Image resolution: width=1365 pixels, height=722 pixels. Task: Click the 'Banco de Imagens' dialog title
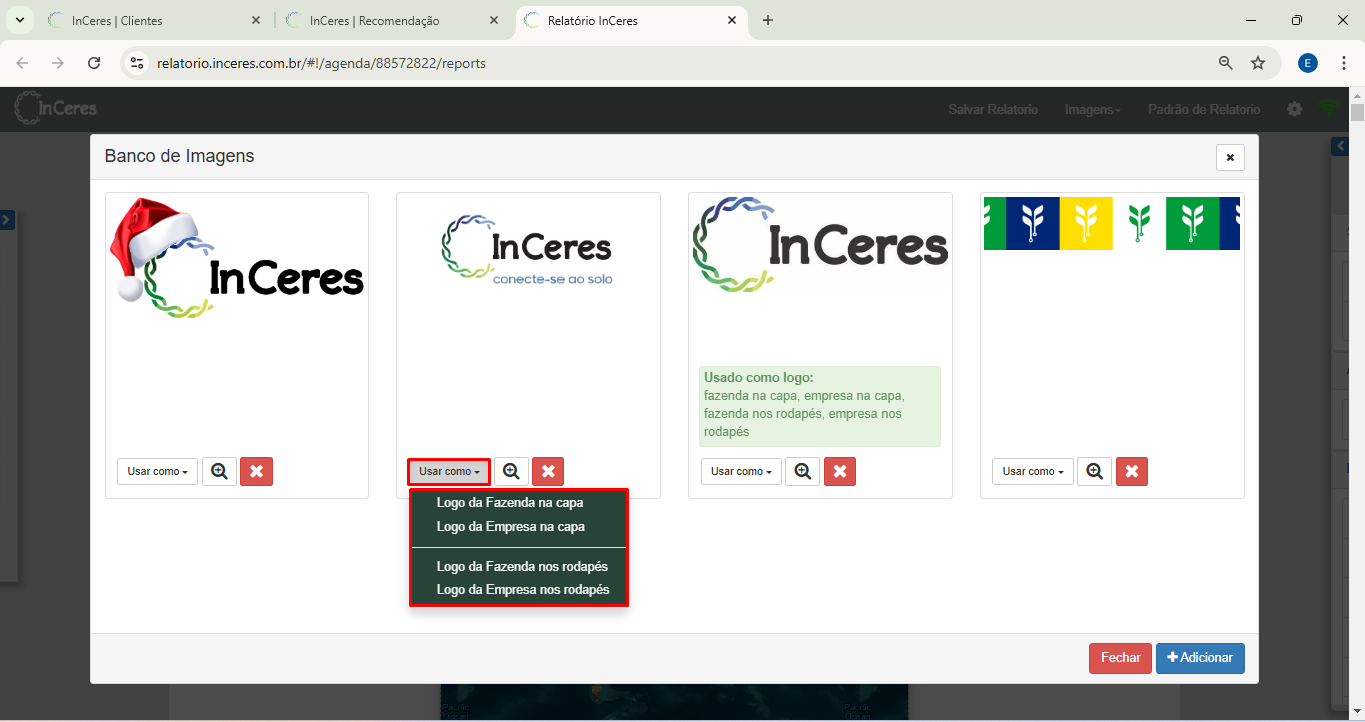(179, 156)
